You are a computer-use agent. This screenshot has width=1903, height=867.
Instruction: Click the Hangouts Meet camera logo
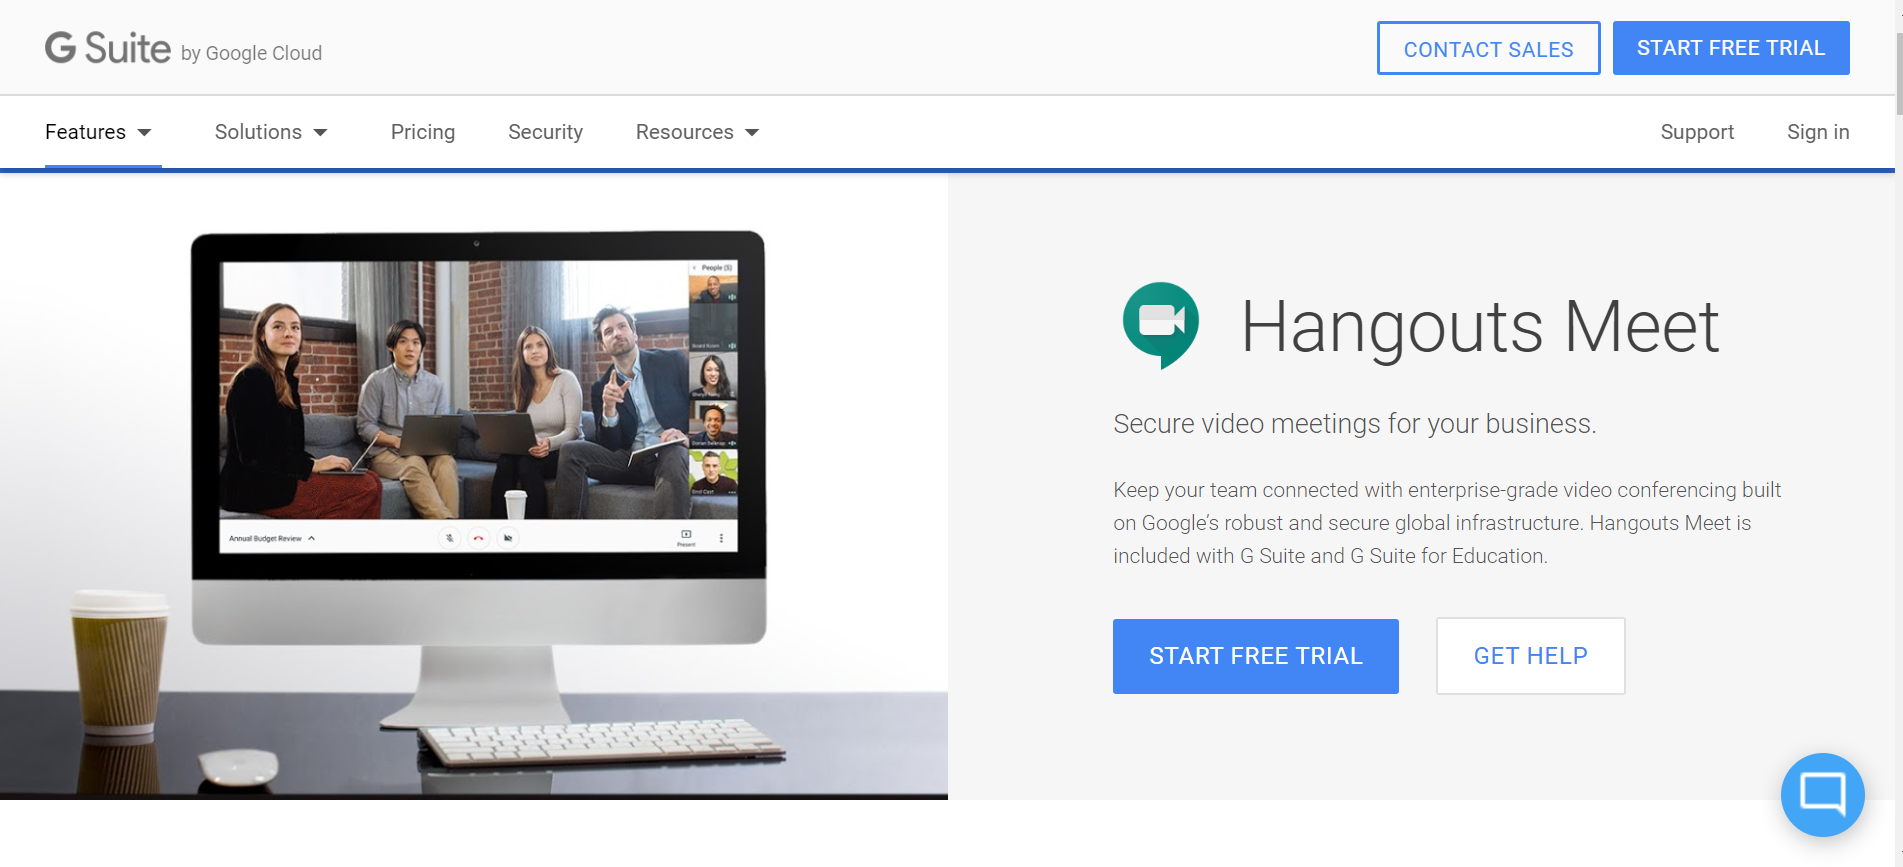click(x=1160, y=324)
